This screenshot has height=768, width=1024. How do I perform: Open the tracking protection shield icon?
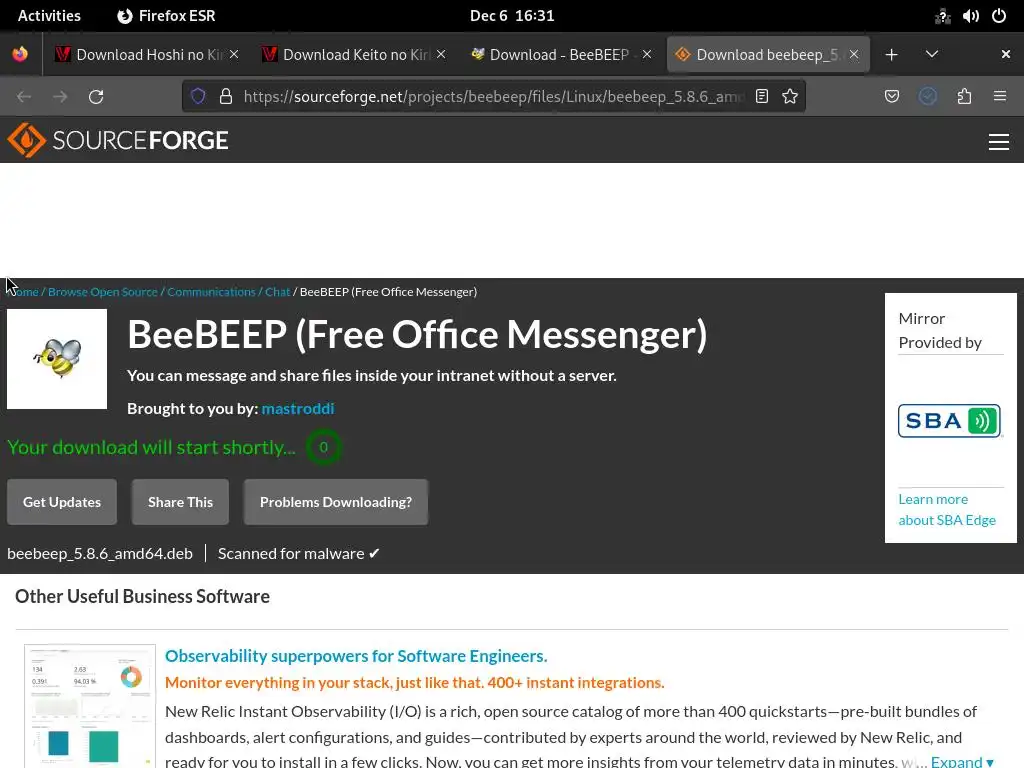click(x=198, y=97)
